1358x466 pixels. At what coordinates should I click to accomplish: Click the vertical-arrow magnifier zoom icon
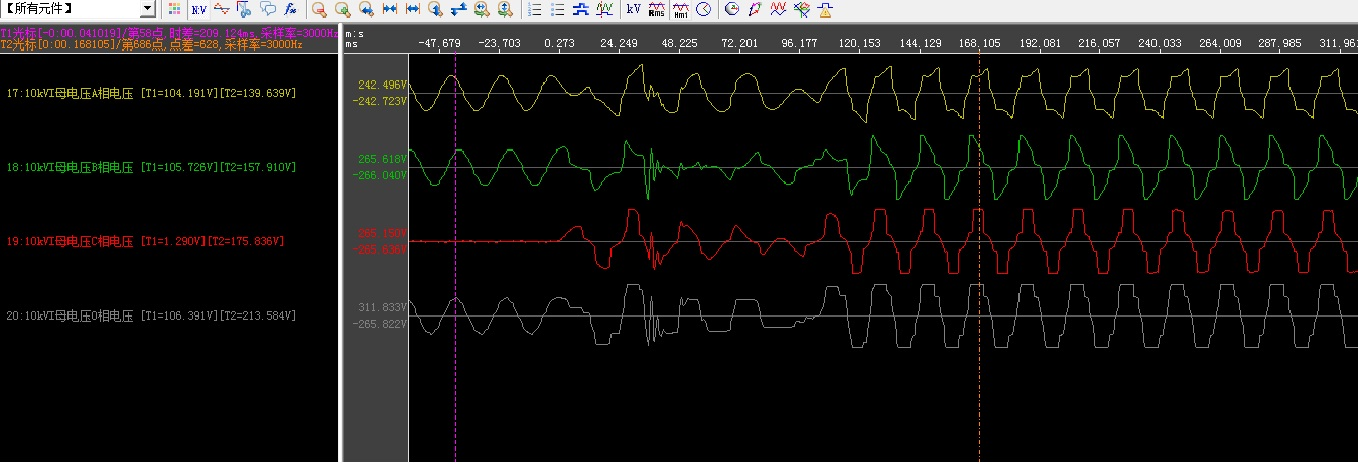click(x=435, y=9)
